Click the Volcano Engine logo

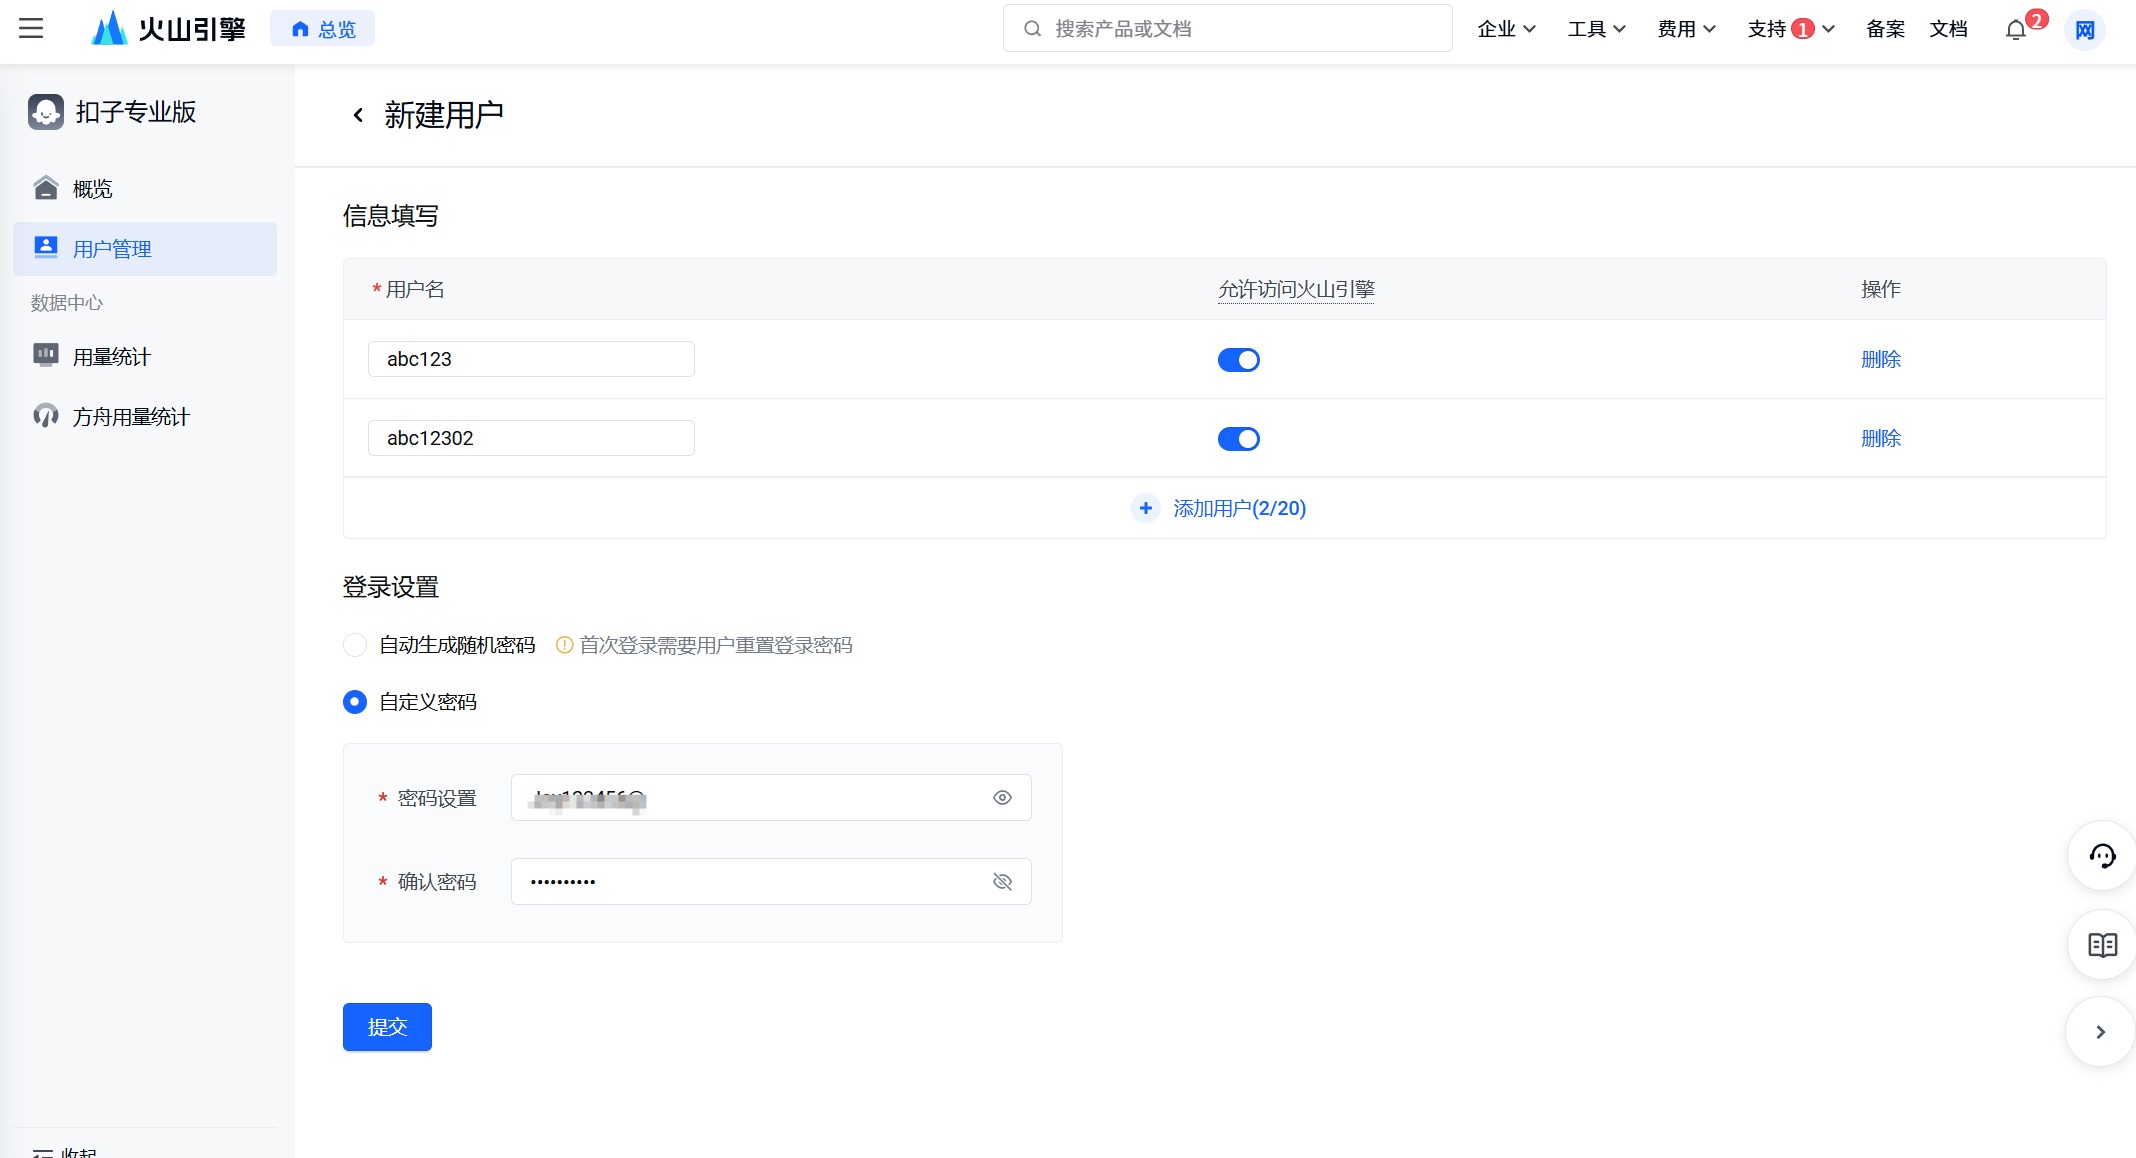coord(168,29)
